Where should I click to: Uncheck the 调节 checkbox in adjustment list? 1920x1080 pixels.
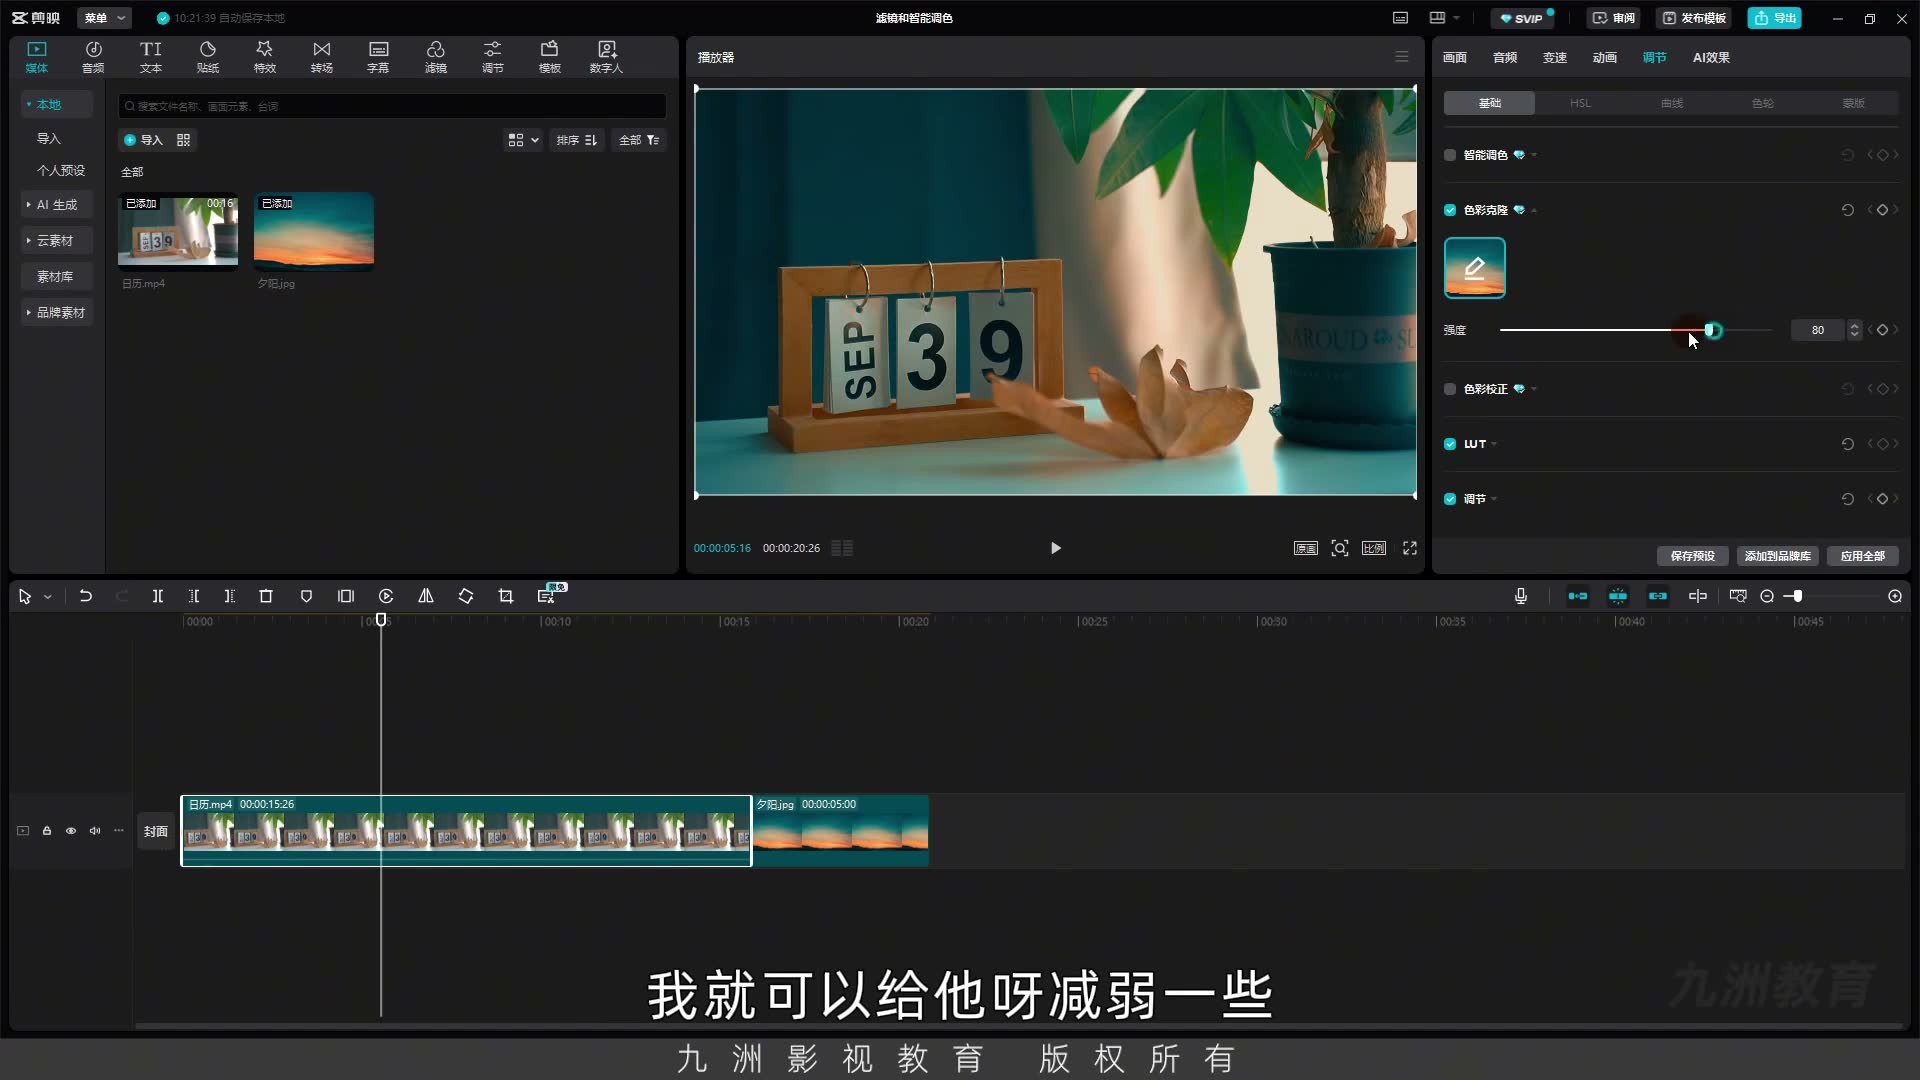point(1450,499)
